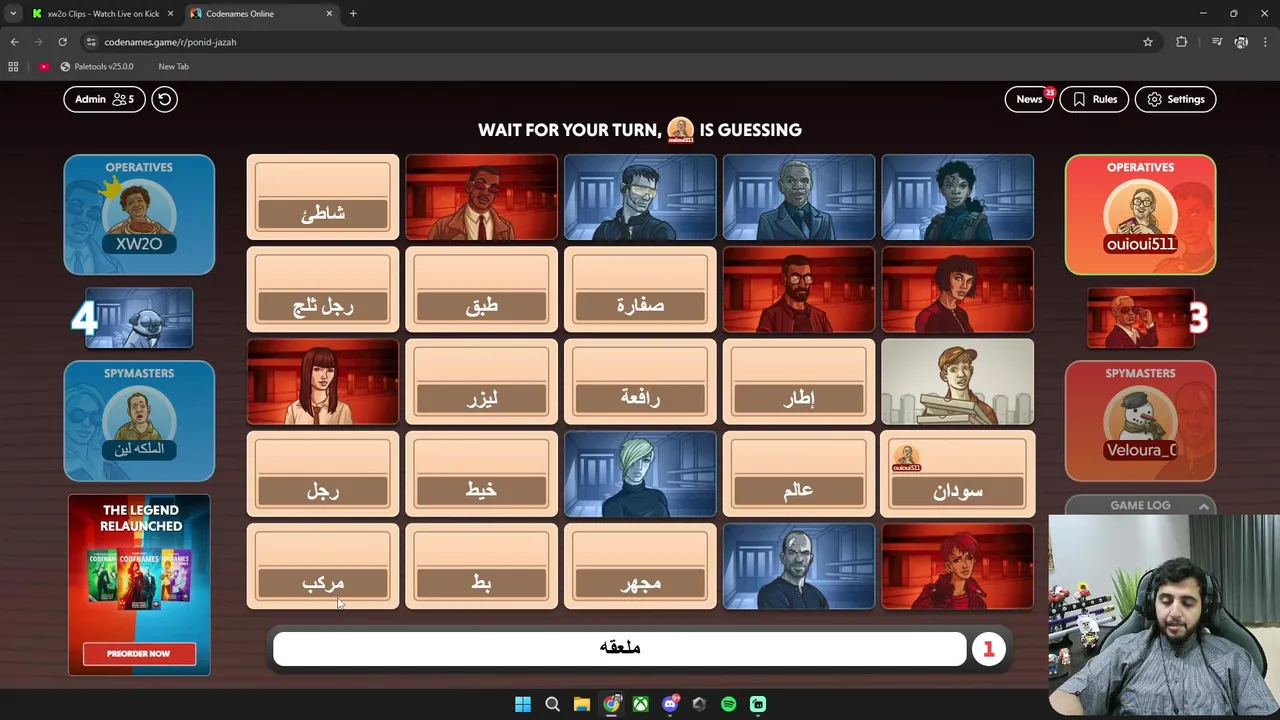Select the word card بط
The width and height of the screenshot is (1280, 720).
pos(481,567)
